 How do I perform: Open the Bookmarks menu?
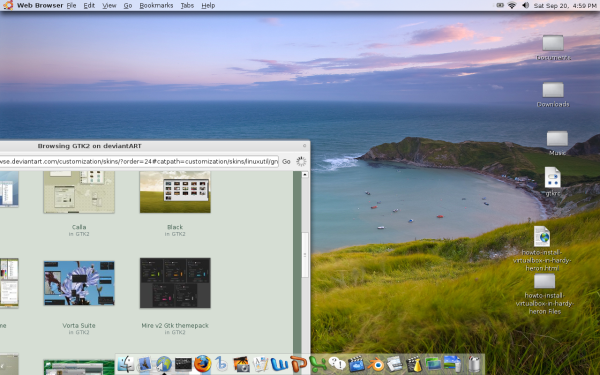156,5
